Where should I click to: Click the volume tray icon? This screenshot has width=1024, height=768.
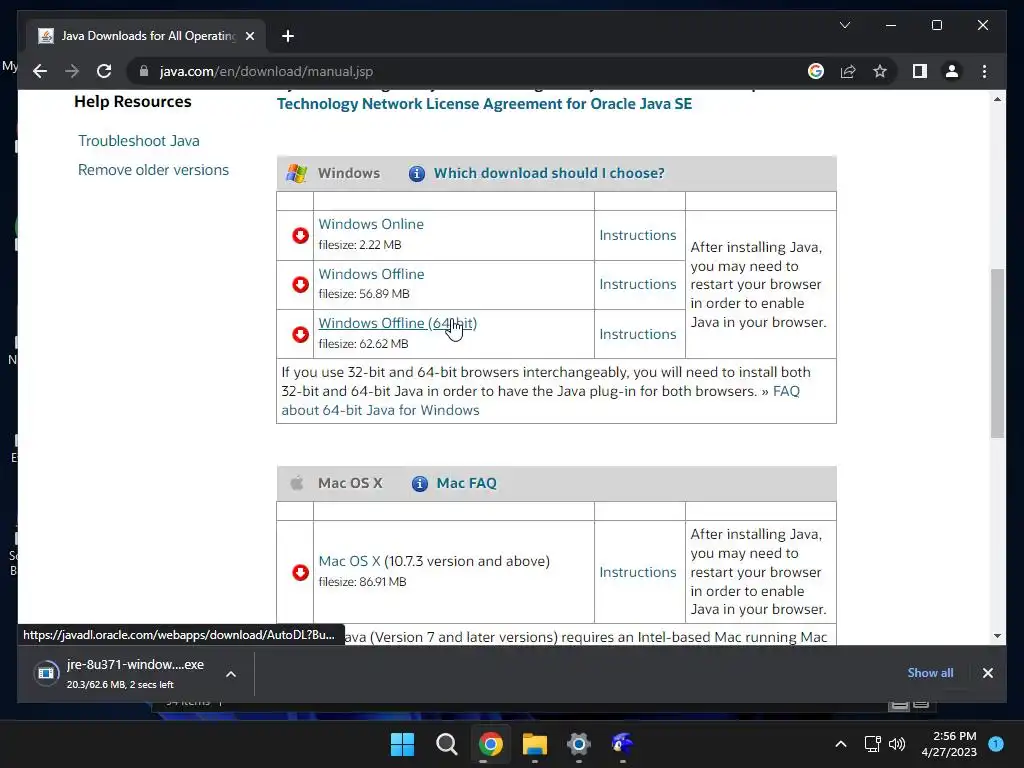(x=897, y=744)
